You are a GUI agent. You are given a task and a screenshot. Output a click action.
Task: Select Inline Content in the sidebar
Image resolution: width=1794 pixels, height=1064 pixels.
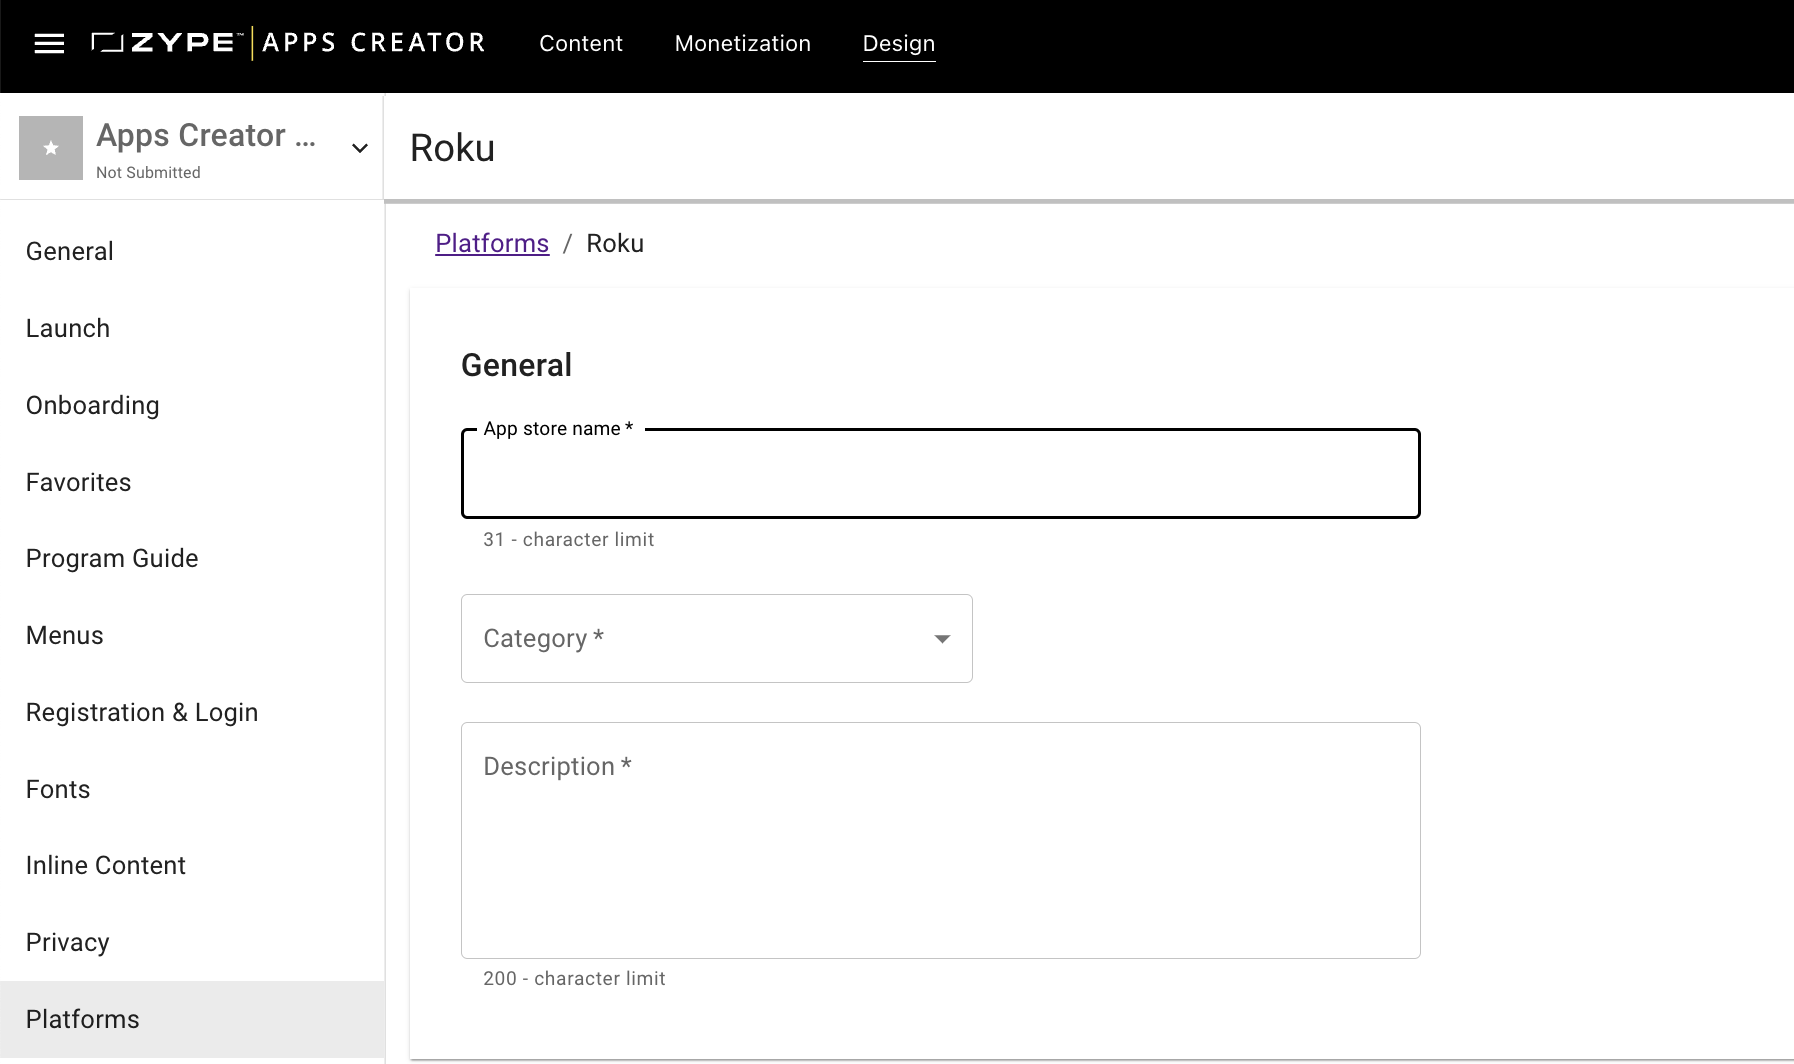pyautogui.click(x=192, y=865)
